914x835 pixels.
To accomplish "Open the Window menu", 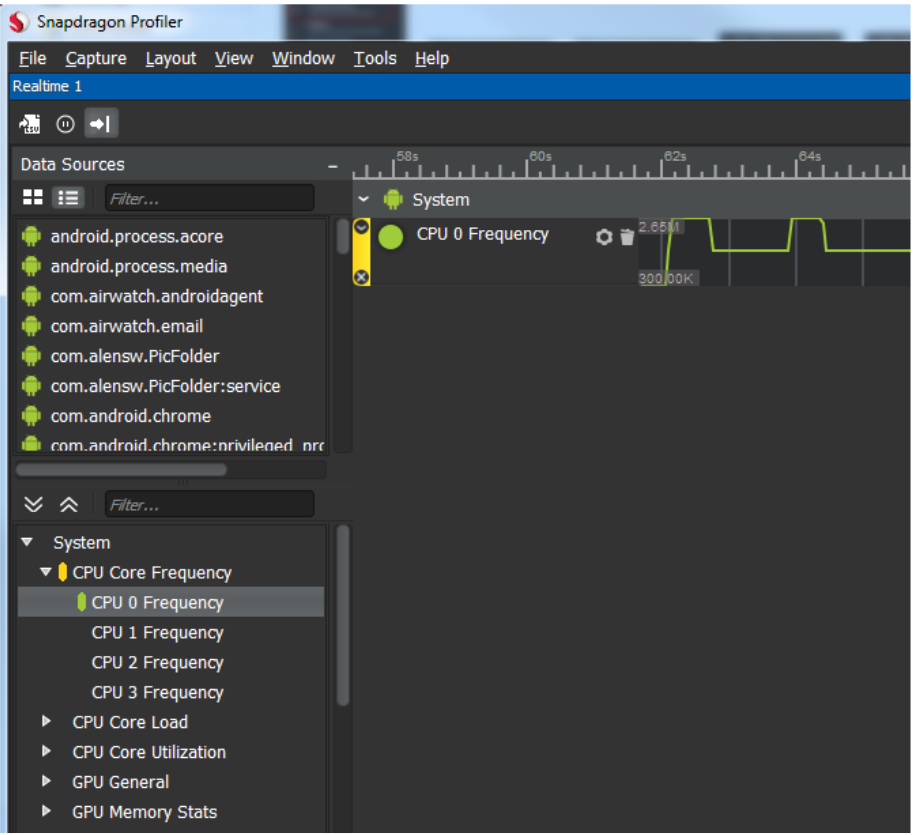I will click(303, 58).
